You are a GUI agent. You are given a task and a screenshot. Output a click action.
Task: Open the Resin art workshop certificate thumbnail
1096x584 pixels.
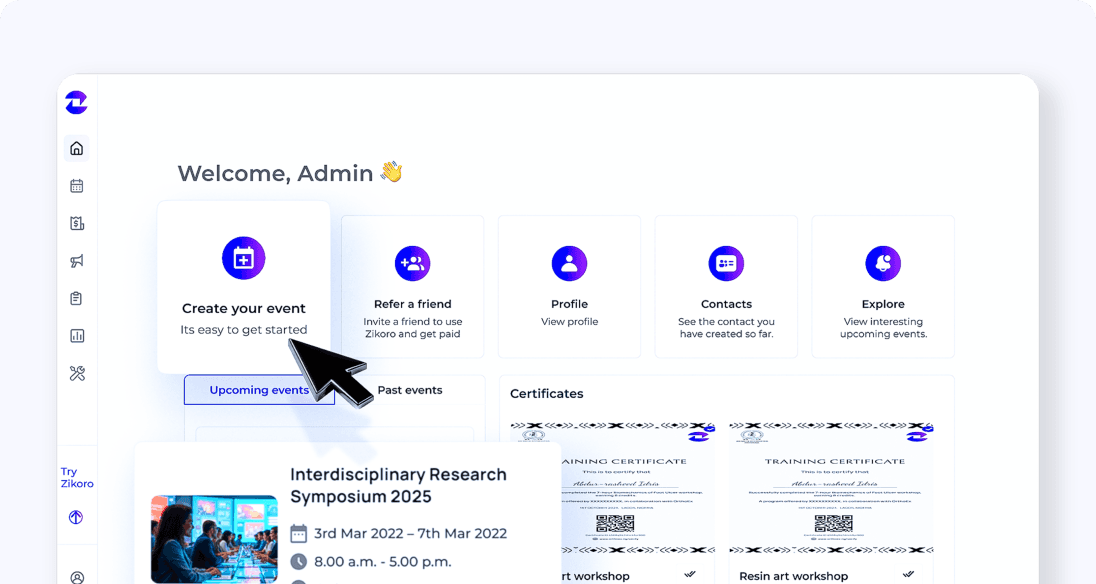831,488
